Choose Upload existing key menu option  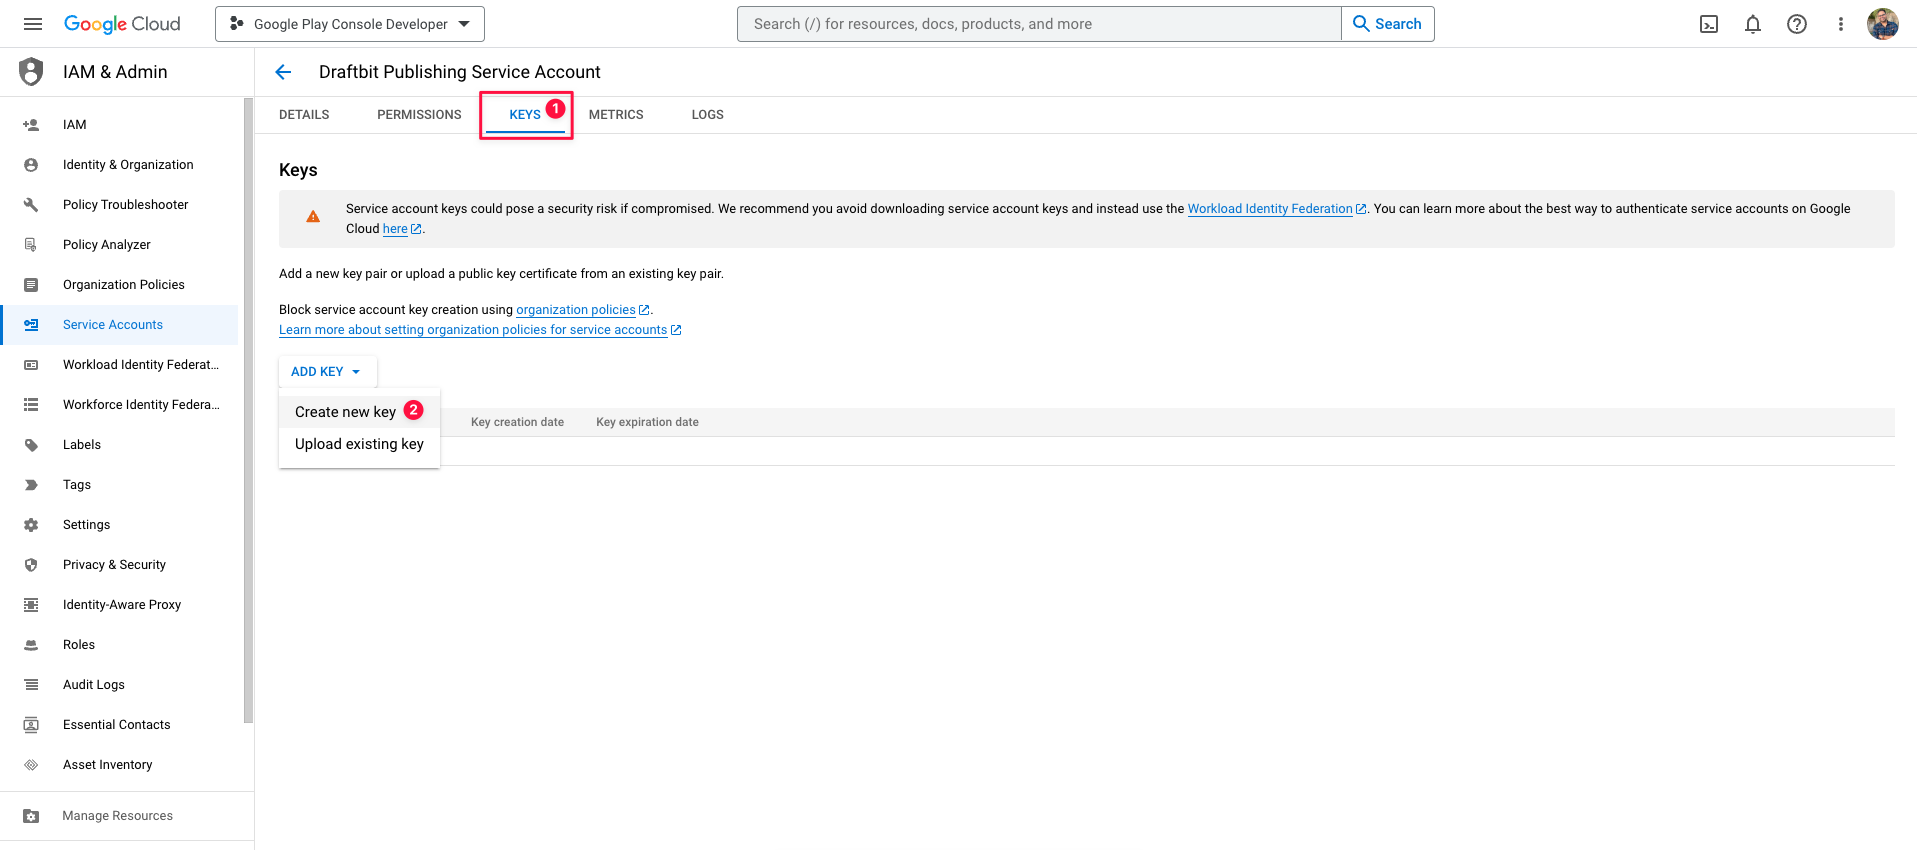click(x=359, y=444)
